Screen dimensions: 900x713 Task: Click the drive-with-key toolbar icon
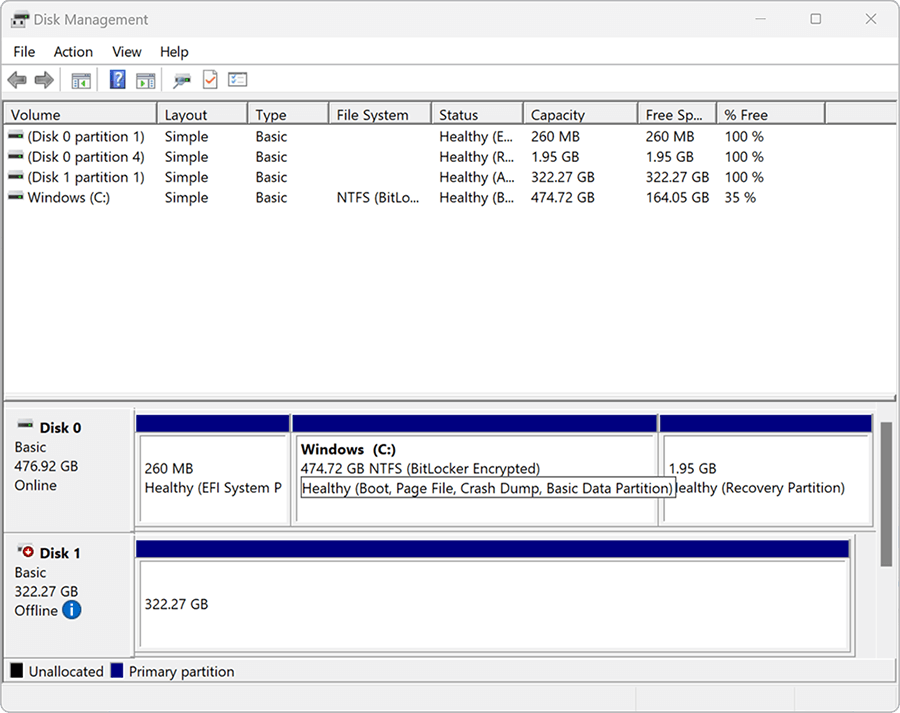(182, 80)
